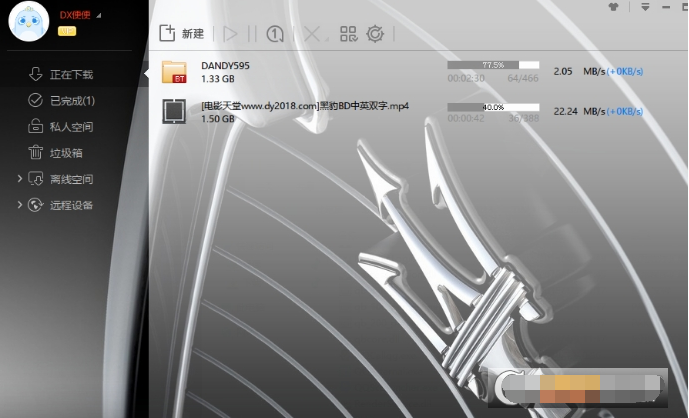The width and height of the screenshot is (689, 418).
Task: Delete task using the X icon
Action: (x=312, y=34)
